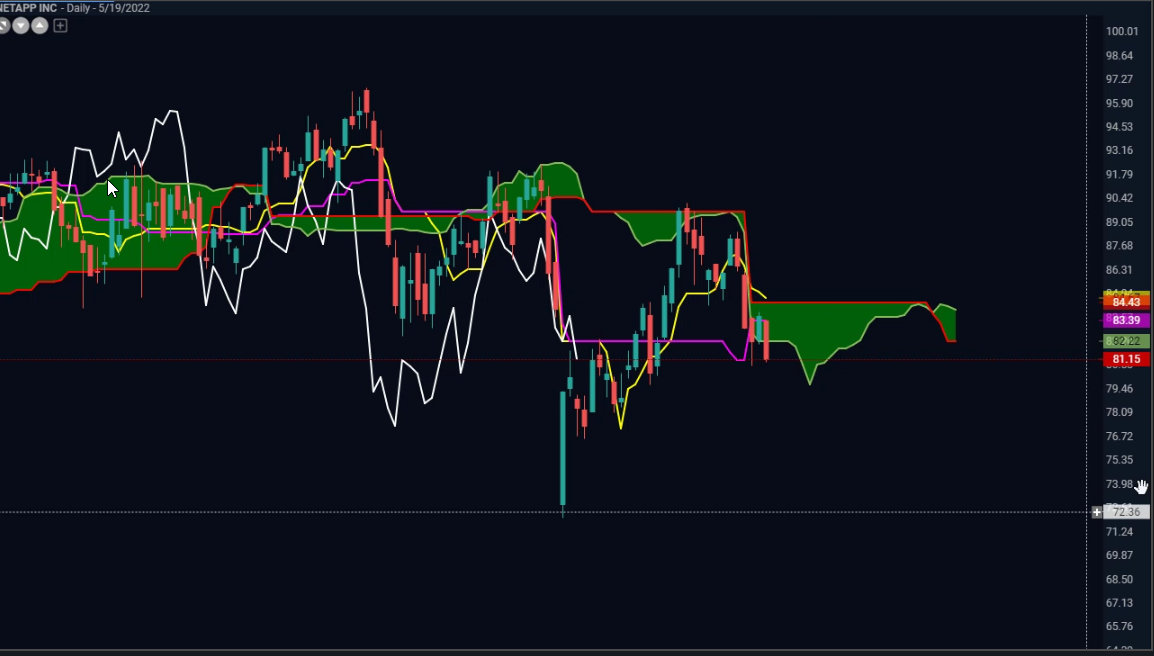Click the partially visible leftmost circle icon
Image resolution: width=1154 pixels, height=656 pixels.
point(3,26)
